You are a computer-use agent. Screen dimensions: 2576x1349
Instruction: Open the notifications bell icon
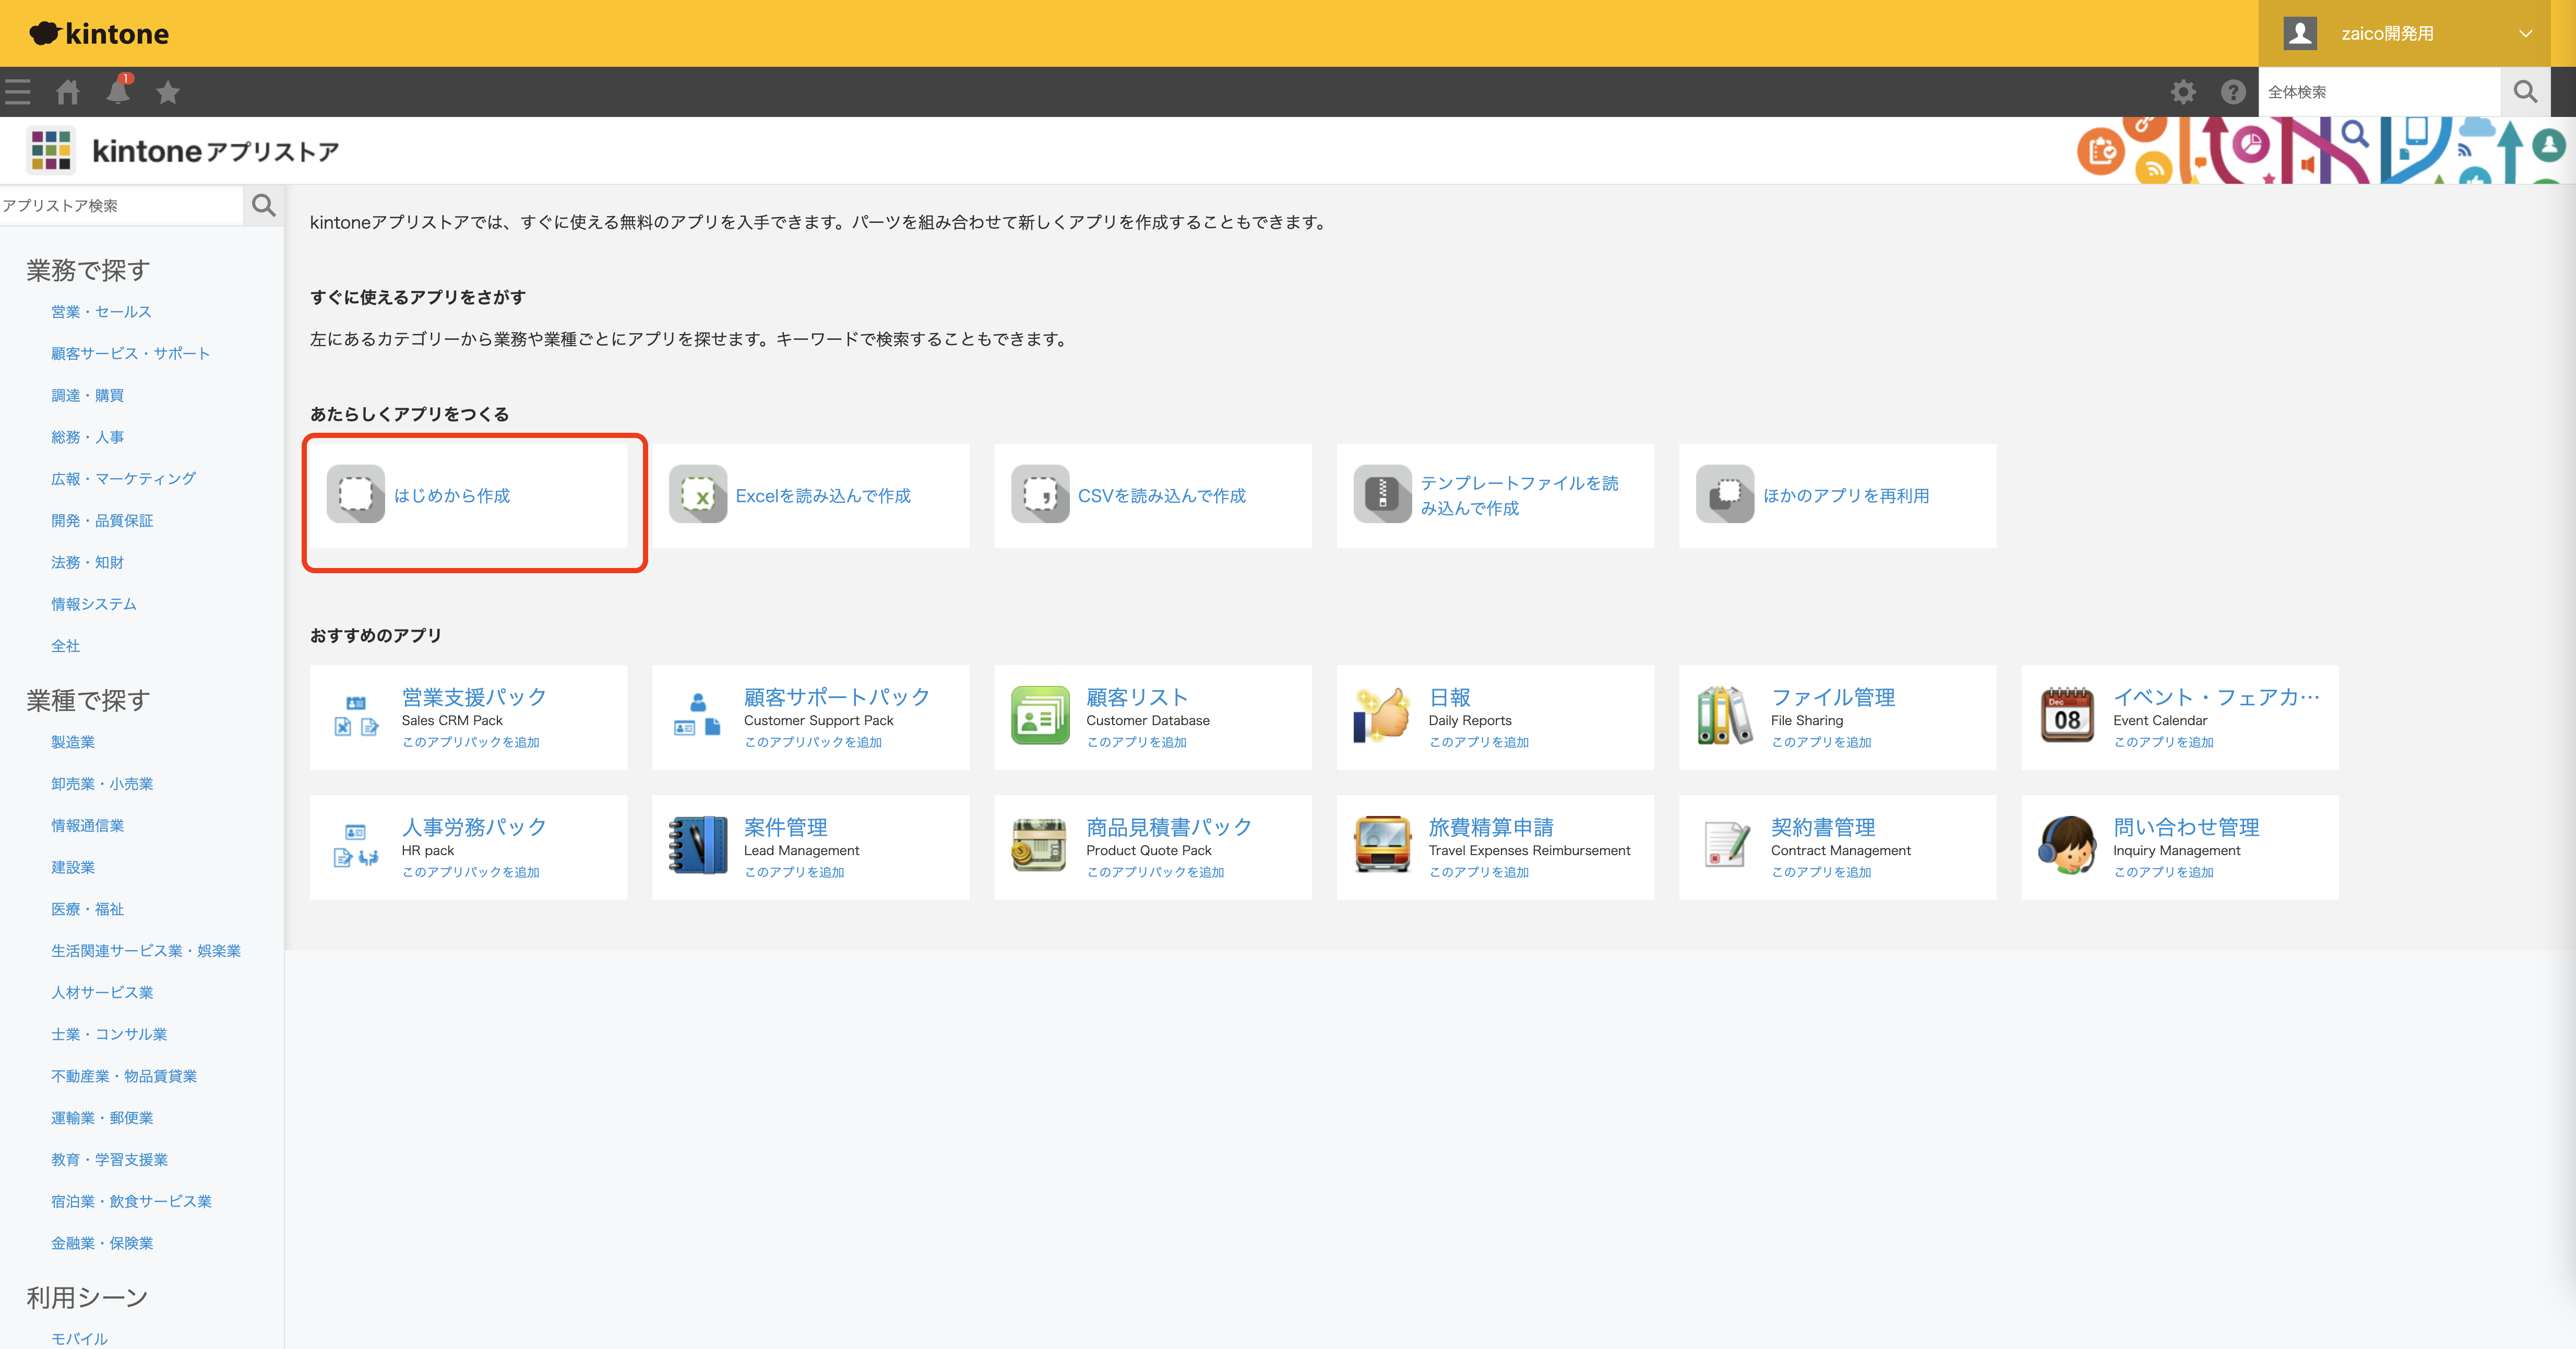pos(118,91)
